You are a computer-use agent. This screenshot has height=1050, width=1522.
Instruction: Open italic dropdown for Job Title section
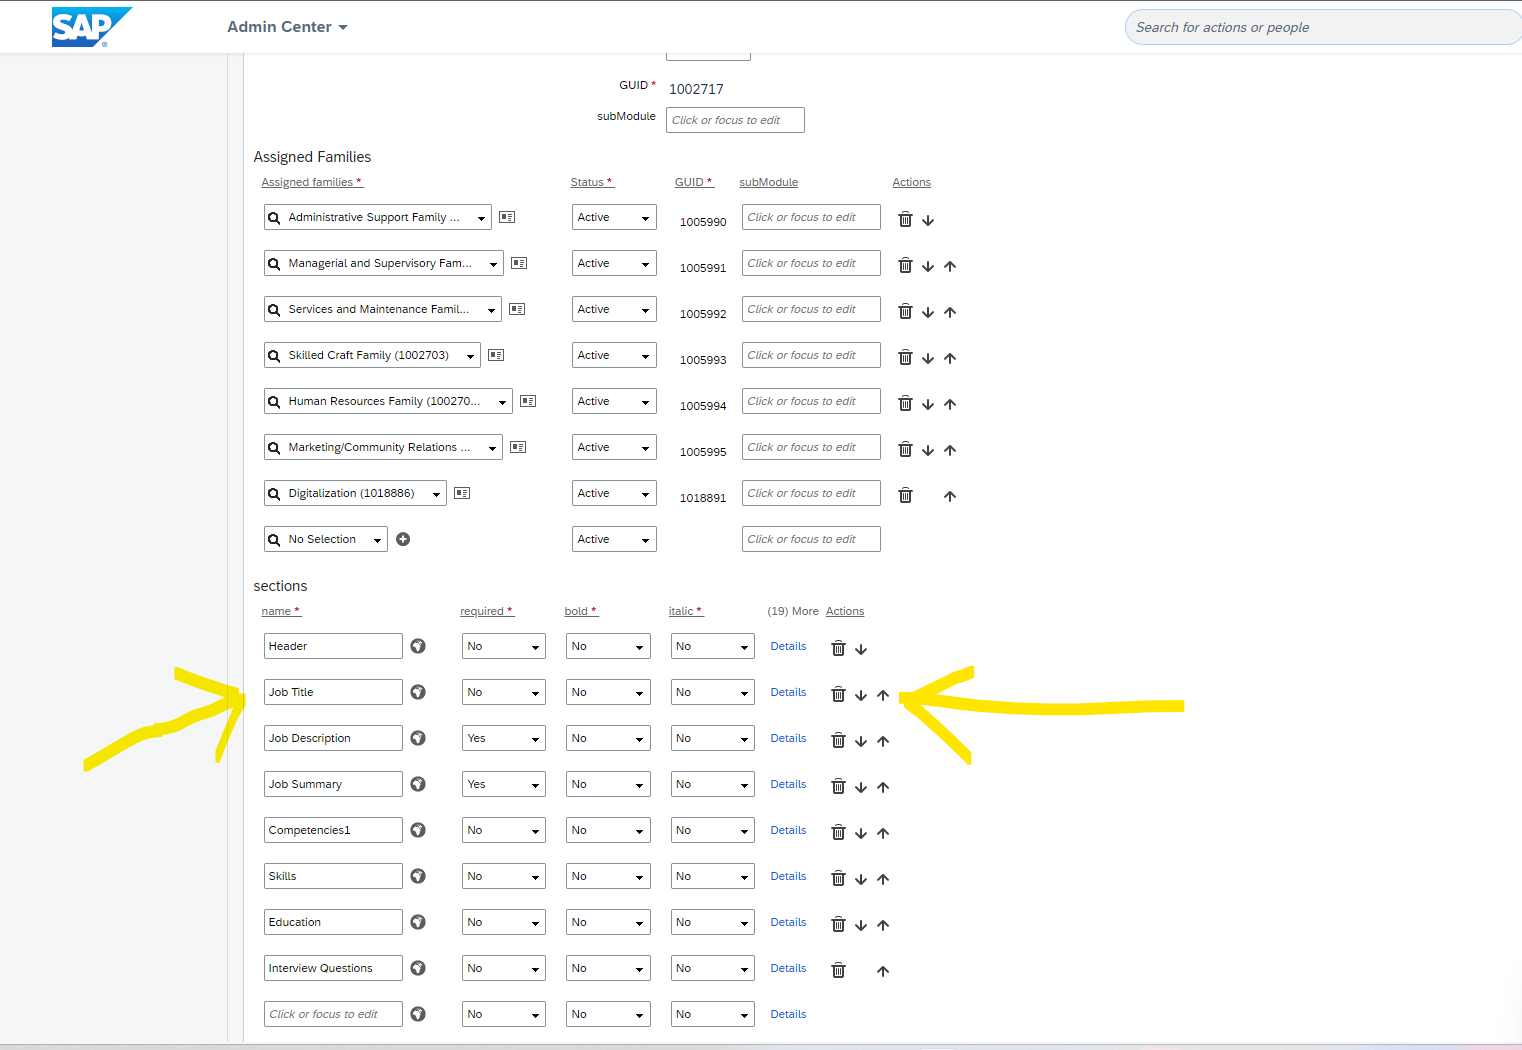[712, 692]
